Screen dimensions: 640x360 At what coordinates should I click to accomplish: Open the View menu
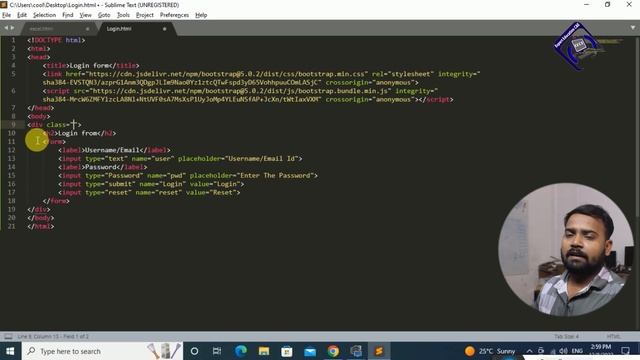(85, 15)
